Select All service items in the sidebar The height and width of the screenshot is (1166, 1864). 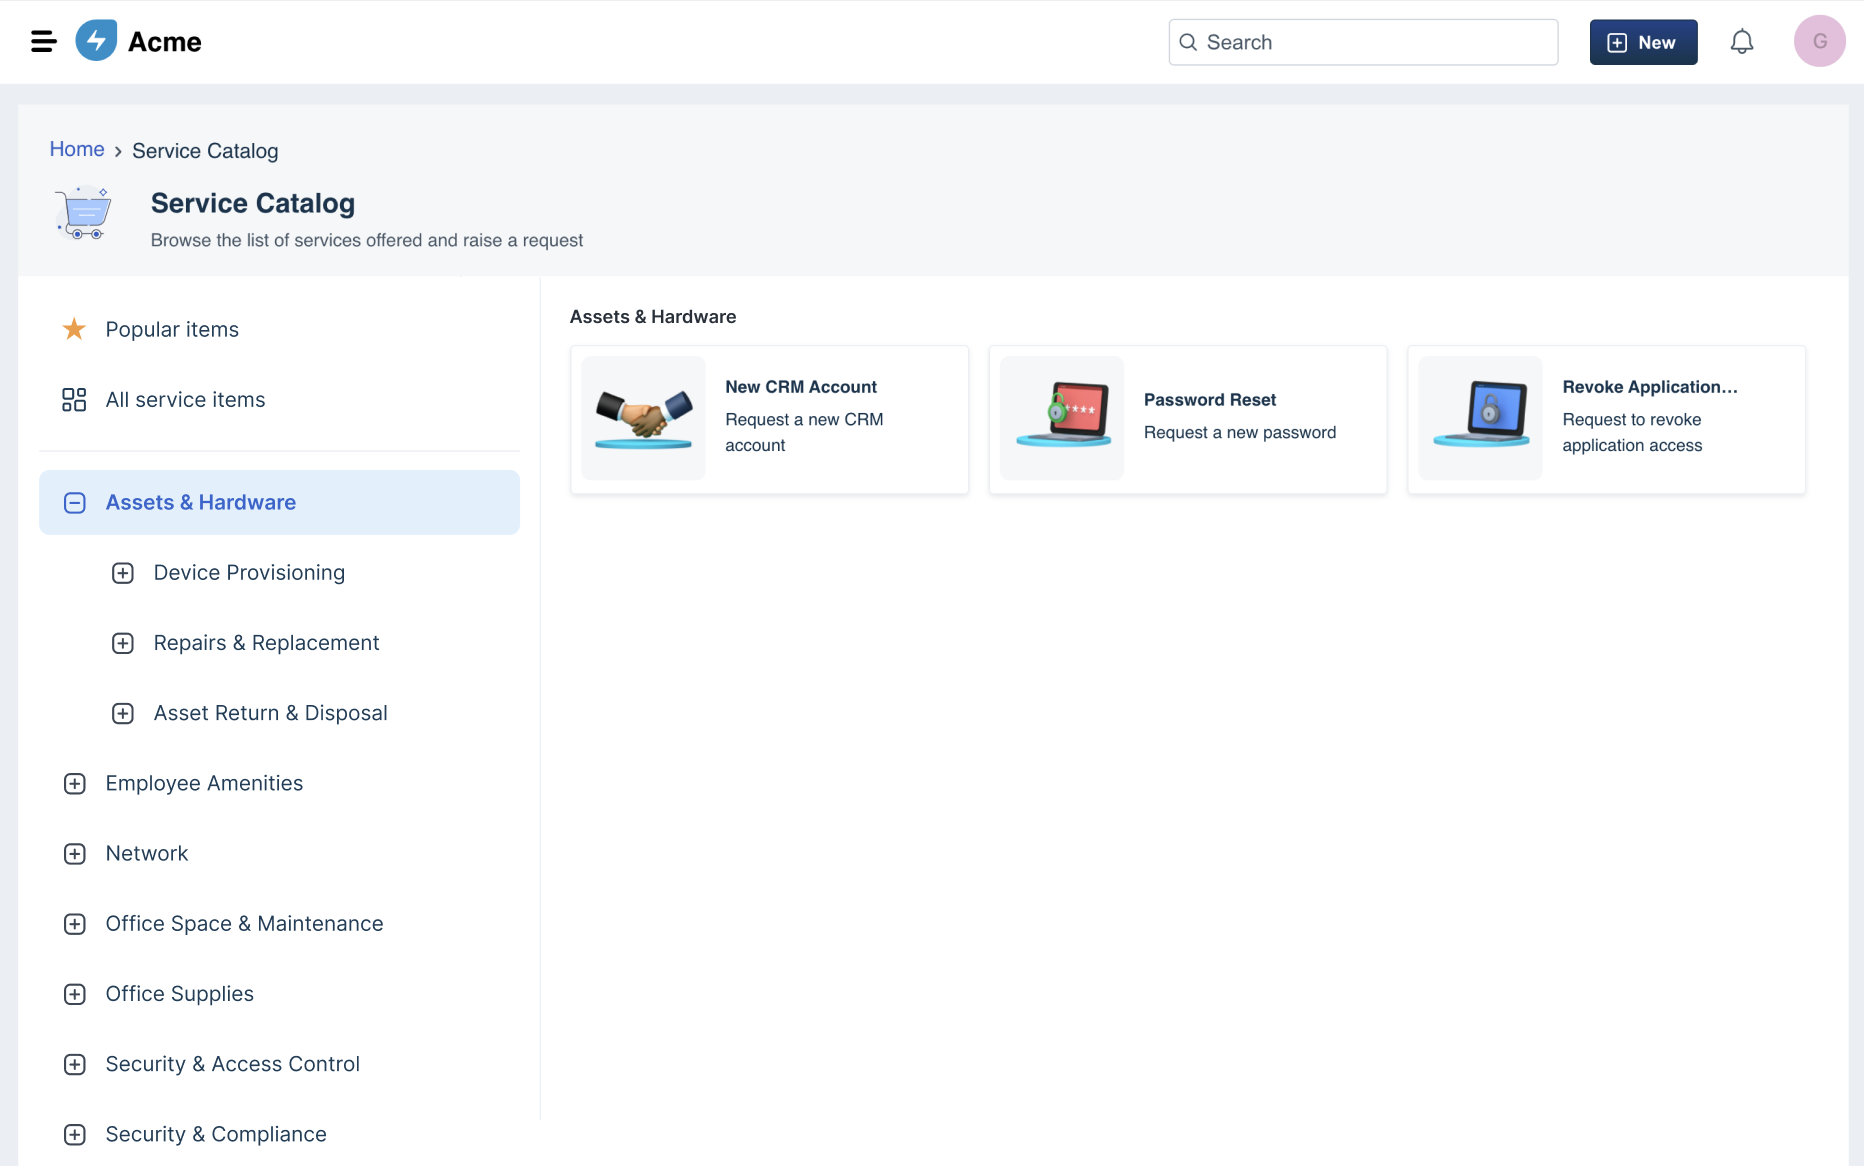(x=185, y=400)
